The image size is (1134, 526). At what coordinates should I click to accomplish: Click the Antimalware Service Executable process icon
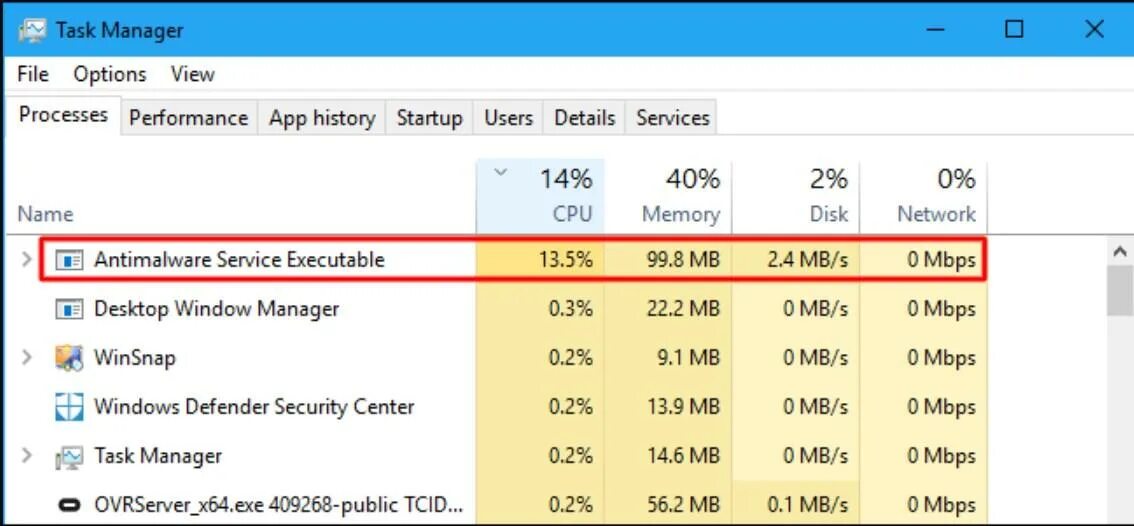tap(69, 260)
